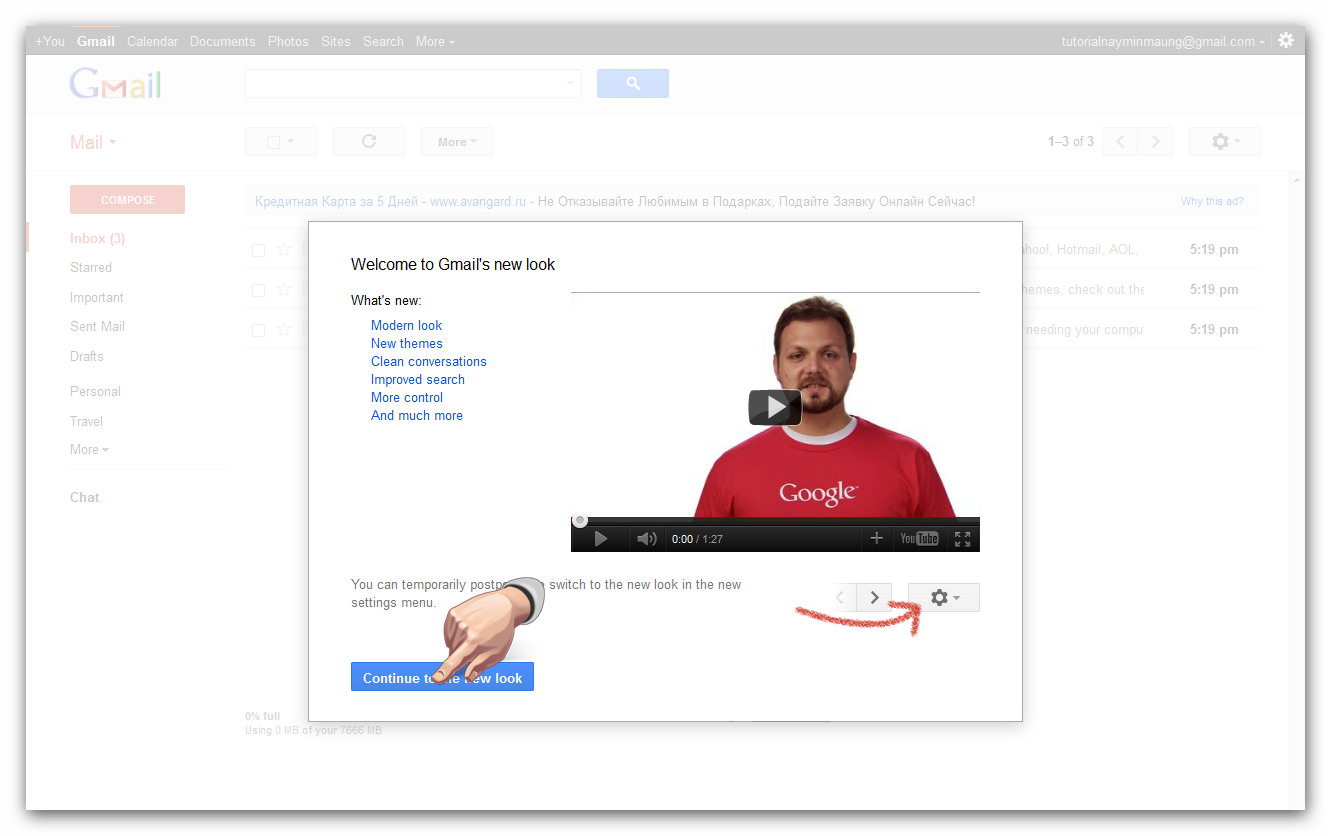This screenshot has width=1331, height=836.
Task: Open the video on YouTube via its logo
Action: pyautogui.click(x=919, y=539)
